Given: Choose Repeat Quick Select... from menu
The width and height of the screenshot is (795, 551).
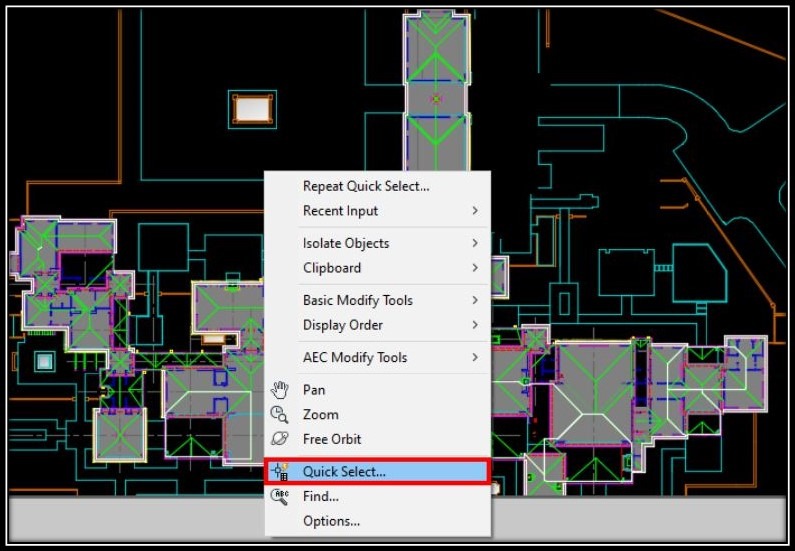Looking at the screenshot, I should (377, 187).
